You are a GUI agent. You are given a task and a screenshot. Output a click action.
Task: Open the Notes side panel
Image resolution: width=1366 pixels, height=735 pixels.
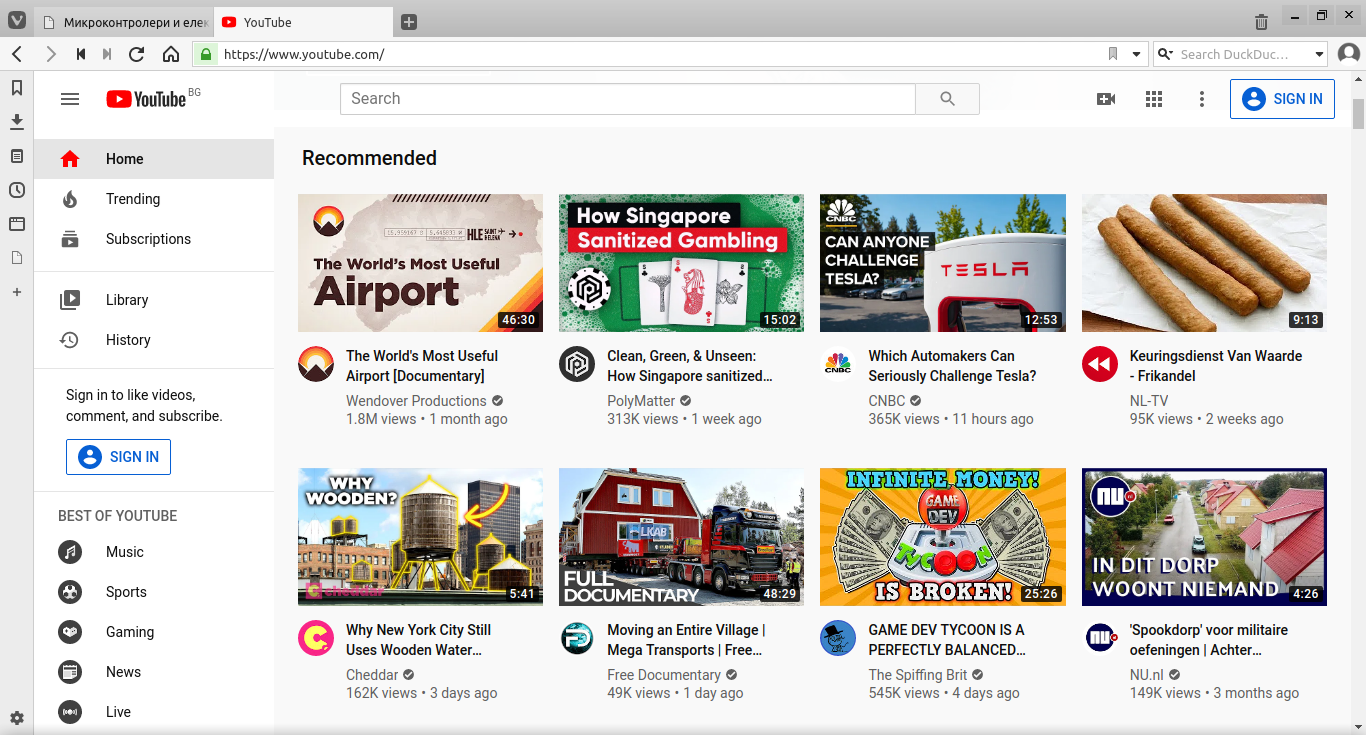coord(17,156)
